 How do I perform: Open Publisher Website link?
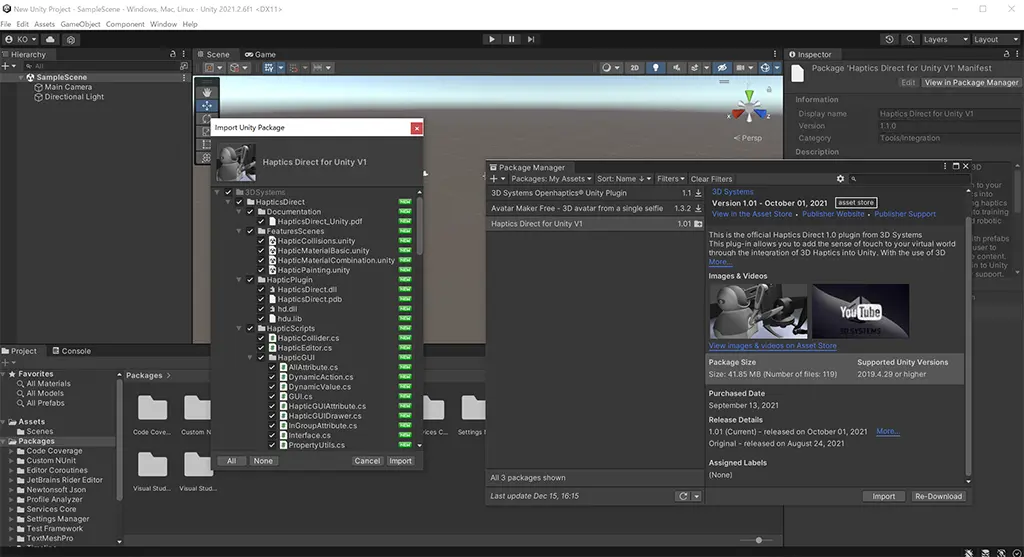[x=833, y=214]
